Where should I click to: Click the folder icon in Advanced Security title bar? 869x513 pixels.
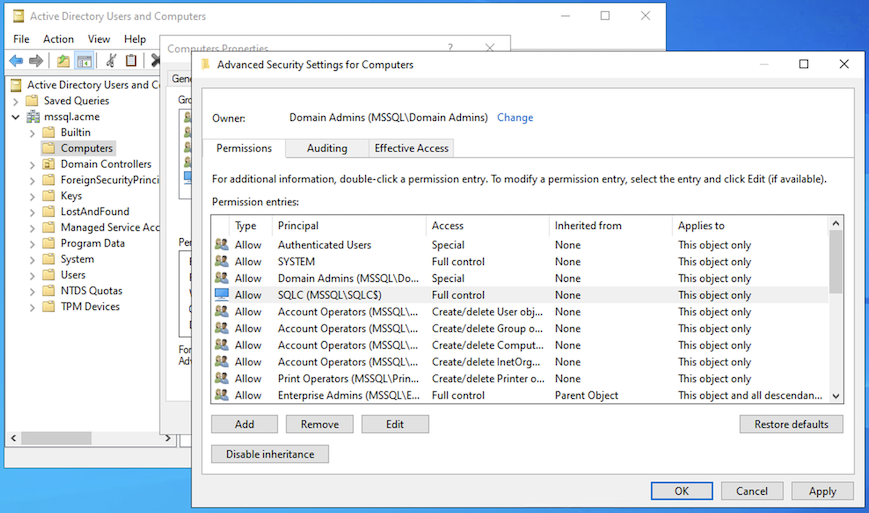point(206,64)
